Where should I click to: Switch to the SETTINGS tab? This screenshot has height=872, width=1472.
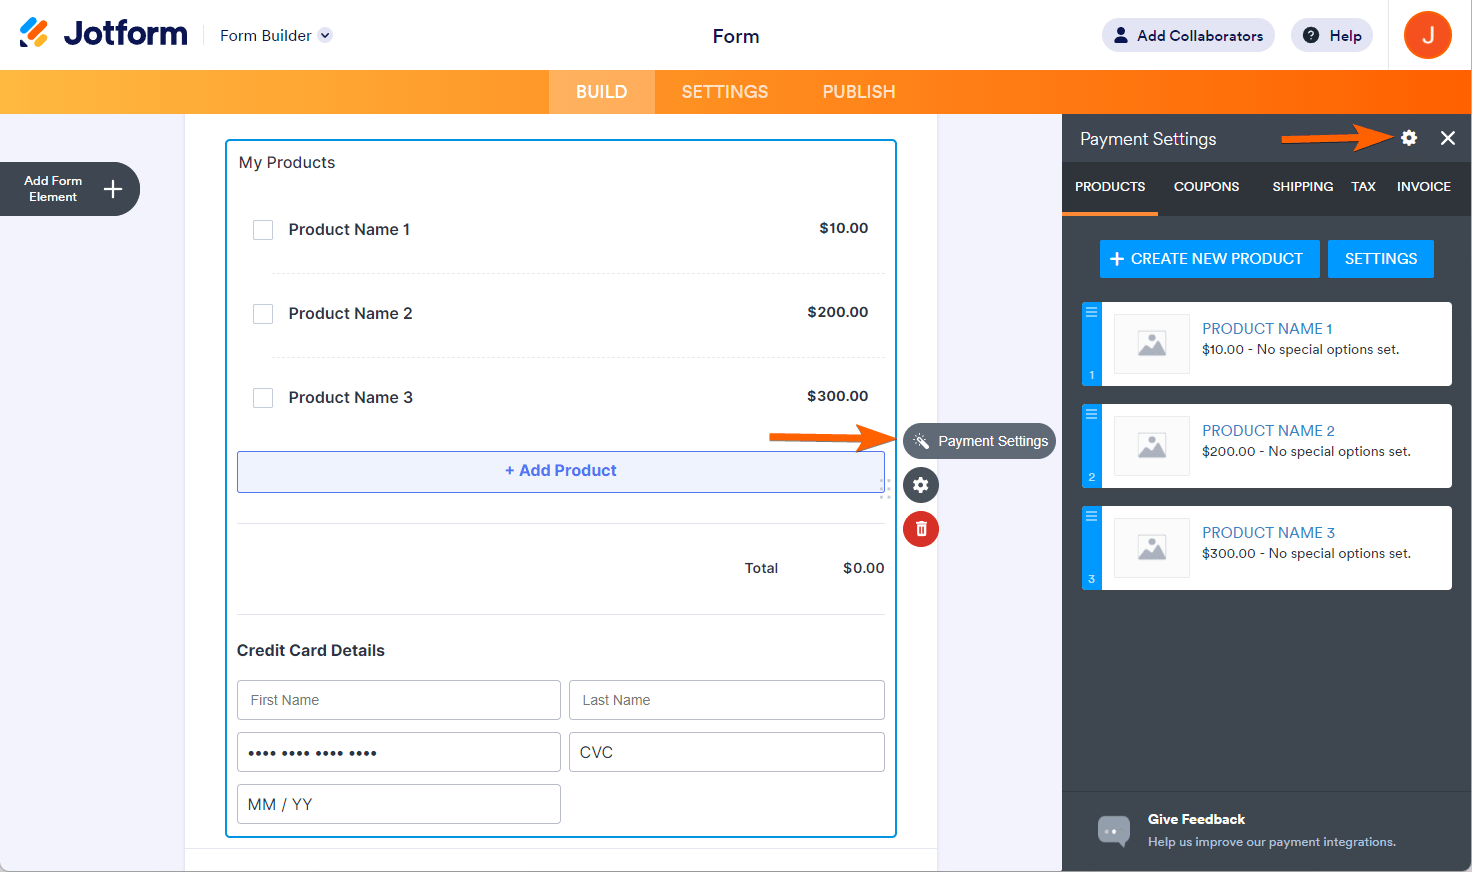click(x=725, y=92)
